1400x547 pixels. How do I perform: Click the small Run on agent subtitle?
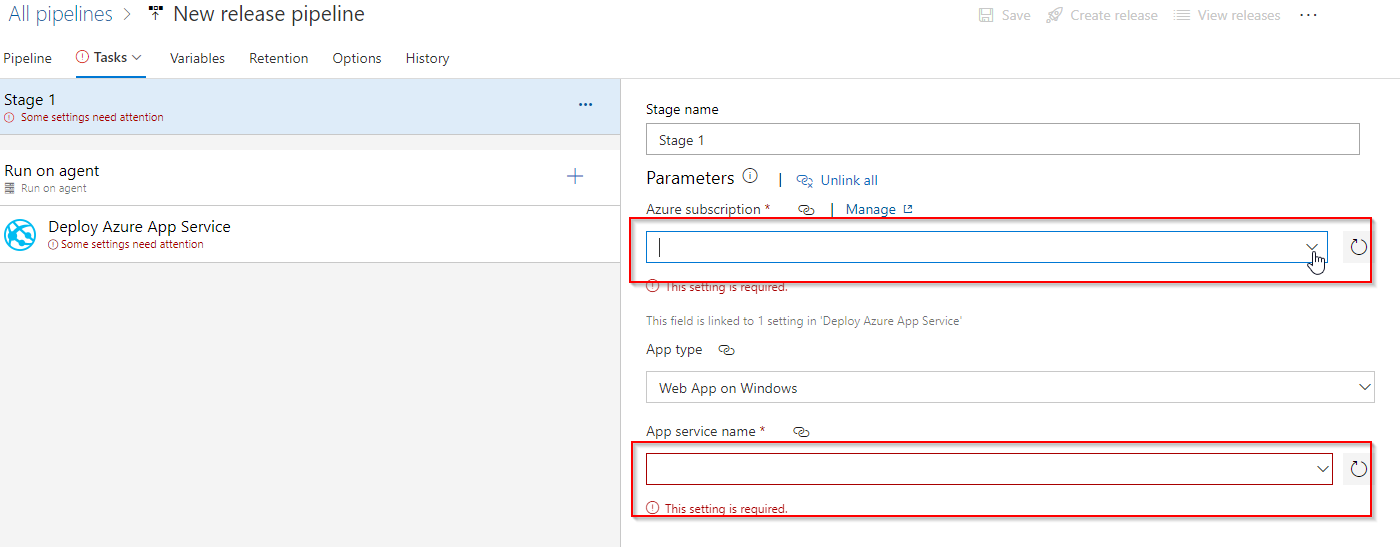54,188
